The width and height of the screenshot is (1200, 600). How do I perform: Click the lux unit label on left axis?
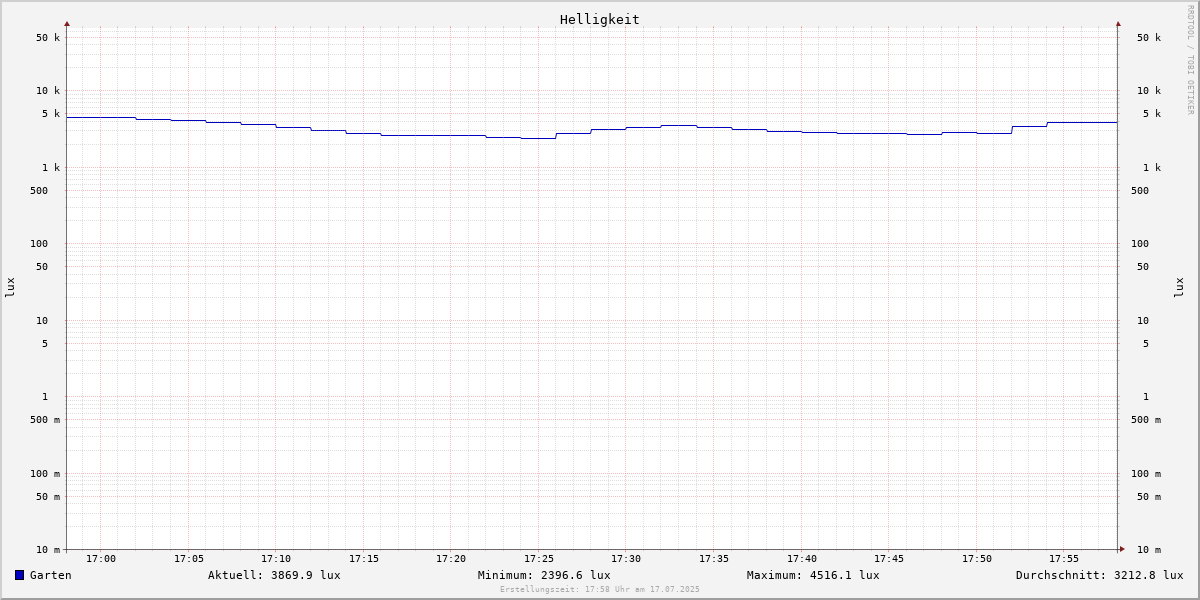pyautogui.click(x=10, y=287)
